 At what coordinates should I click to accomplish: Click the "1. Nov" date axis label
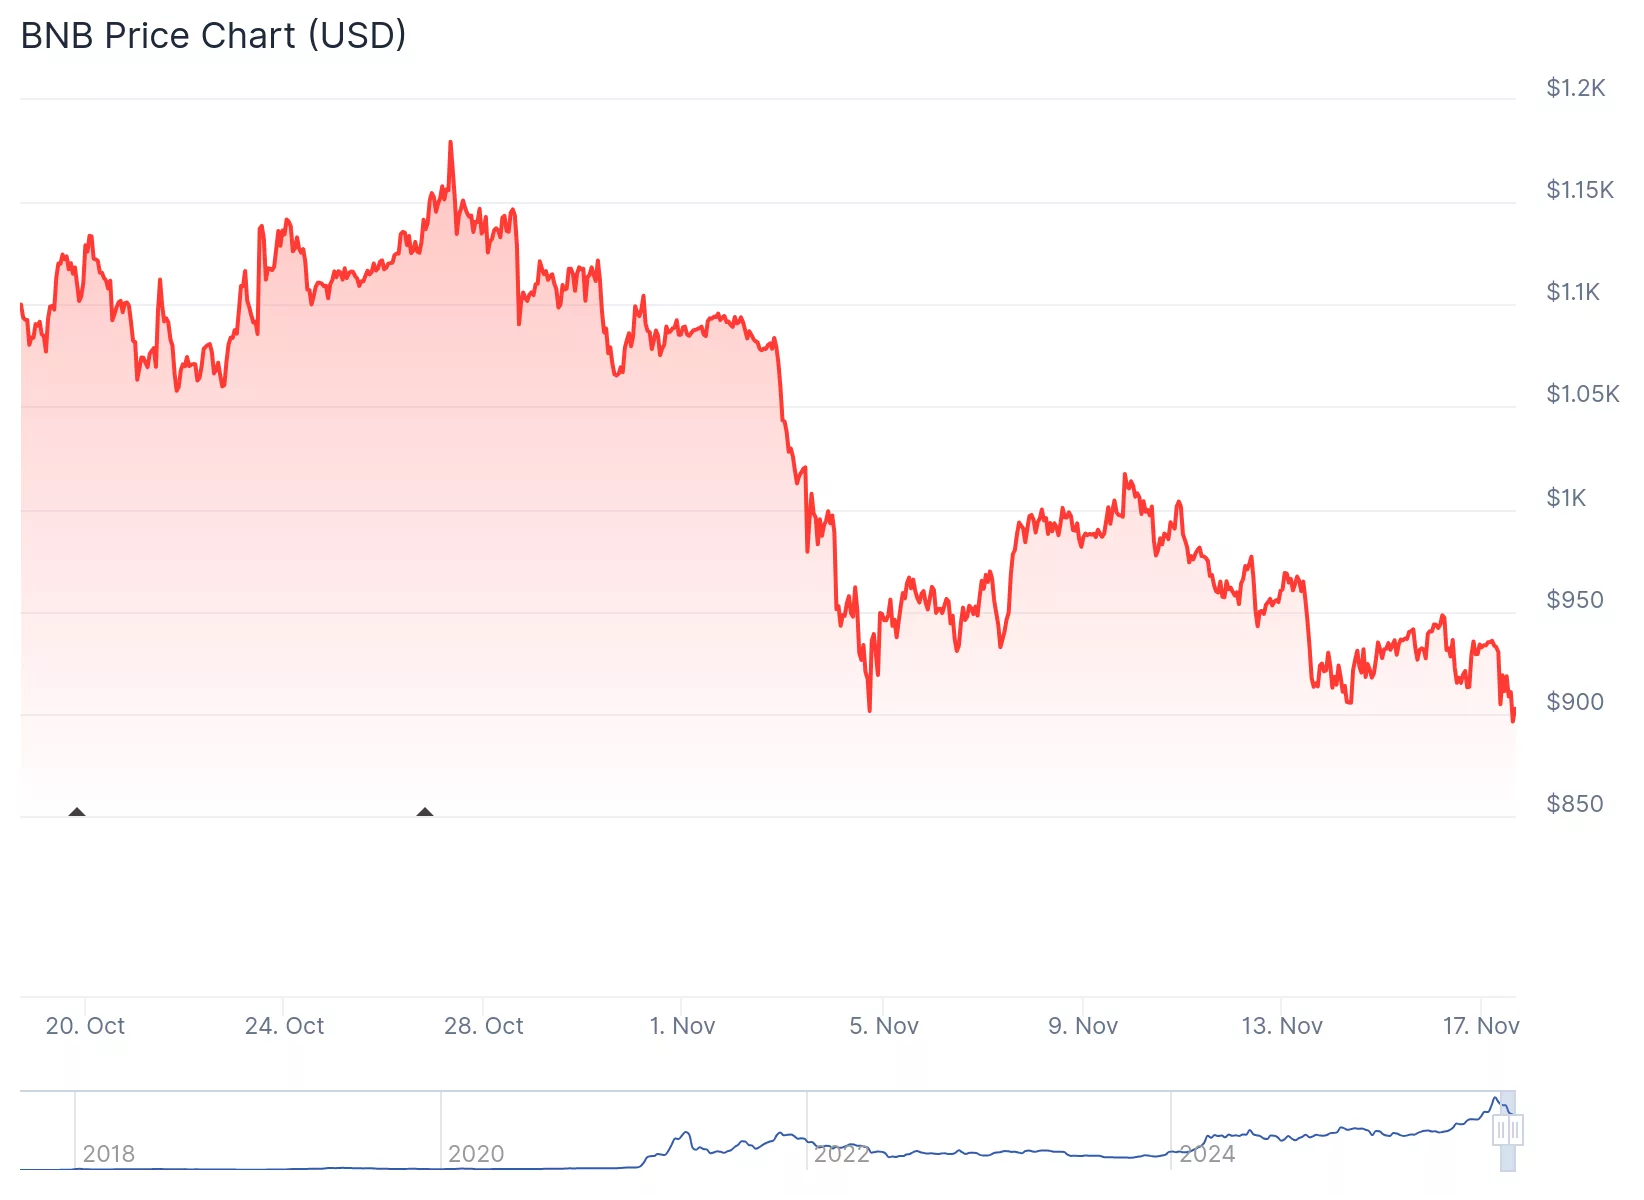click(x=682, y=1026)
